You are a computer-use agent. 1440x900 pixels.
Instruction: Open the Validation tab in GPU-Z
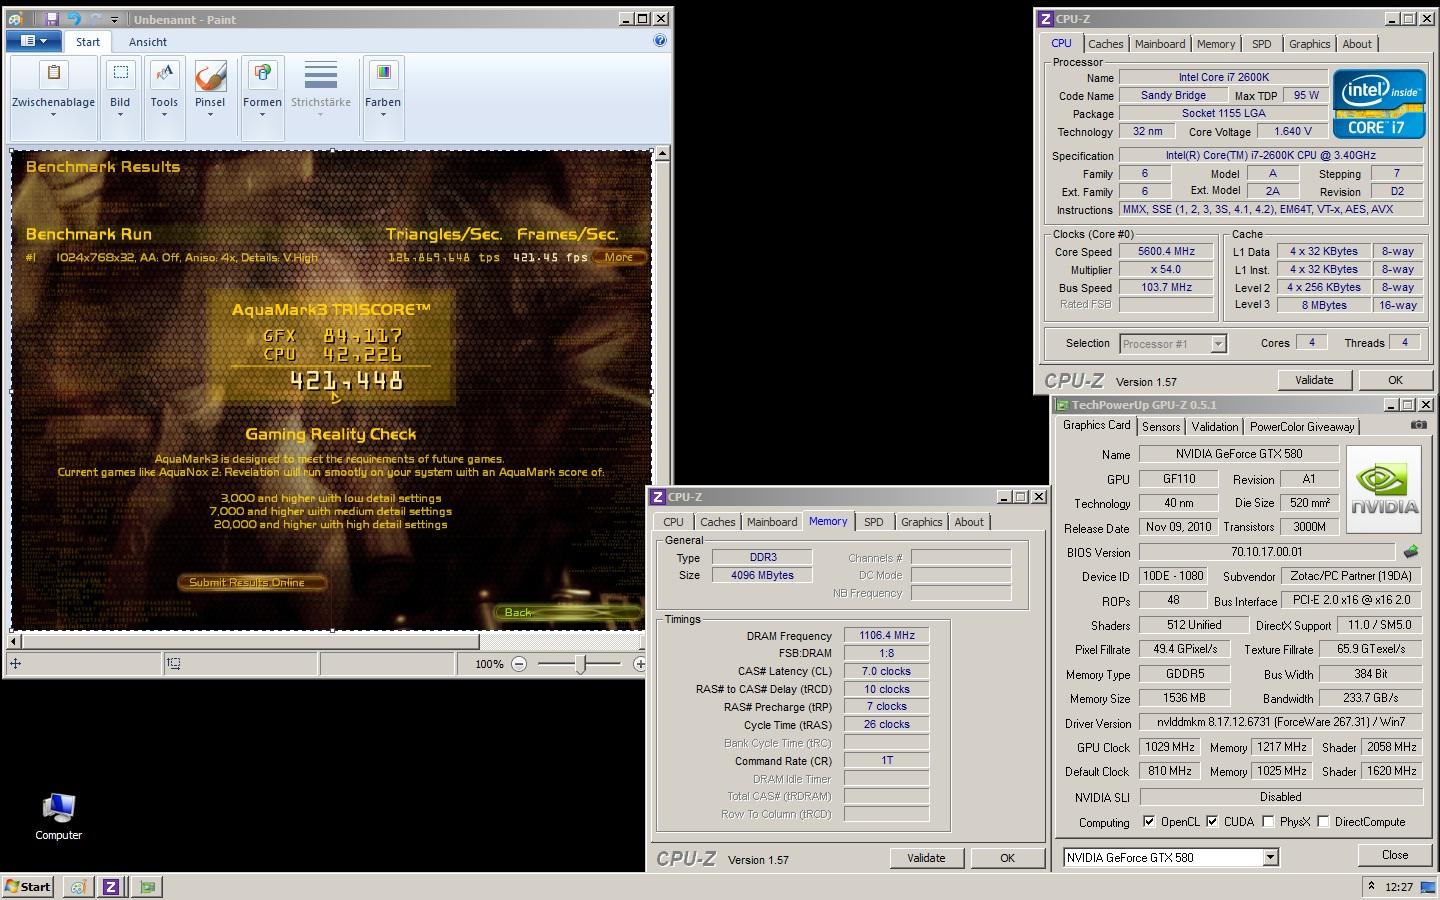click(x=1215, y=427)
